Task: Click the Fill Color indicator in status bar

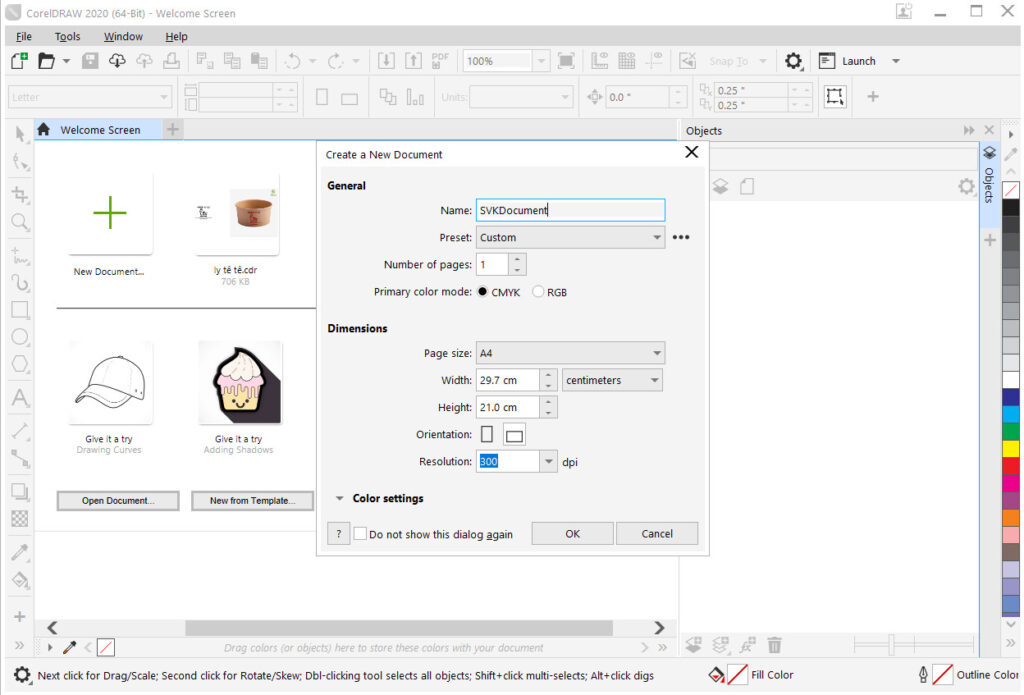Action: click(737, 675)
